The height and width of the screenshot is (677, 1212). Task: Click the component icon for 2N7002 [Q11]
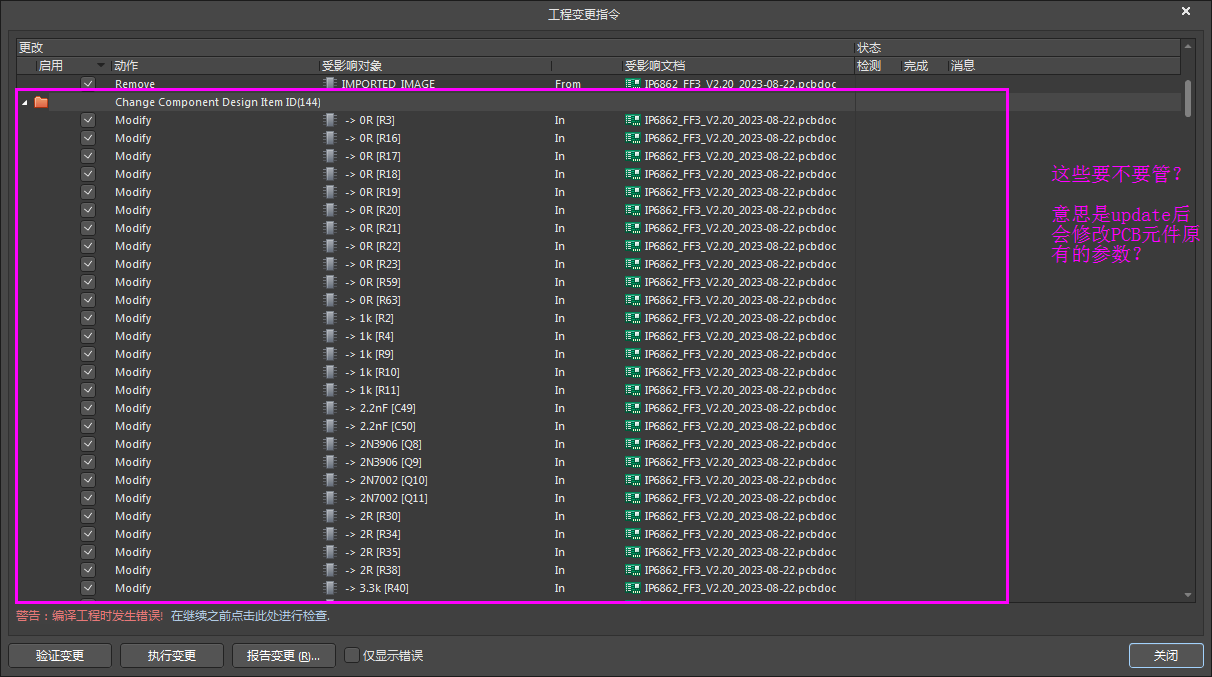tap(330, 498)
